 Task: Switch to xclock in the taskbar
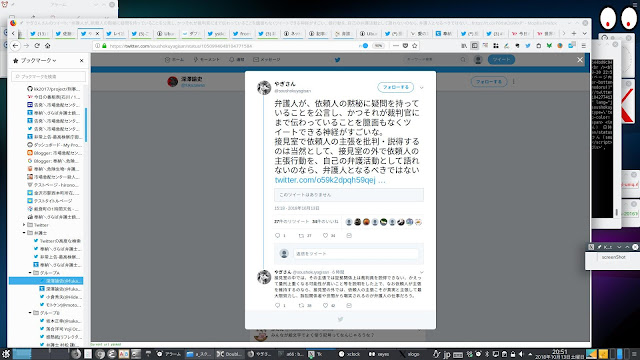coord(349,354)
